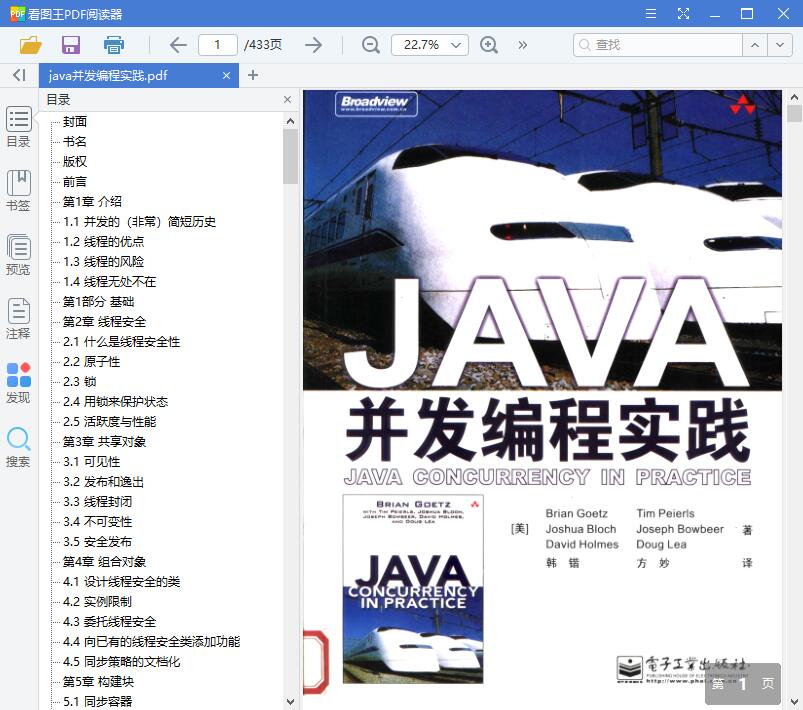Open the 搜索 search sidebar panel
This screenshot has height=710, width=803.
pos(18,447)
